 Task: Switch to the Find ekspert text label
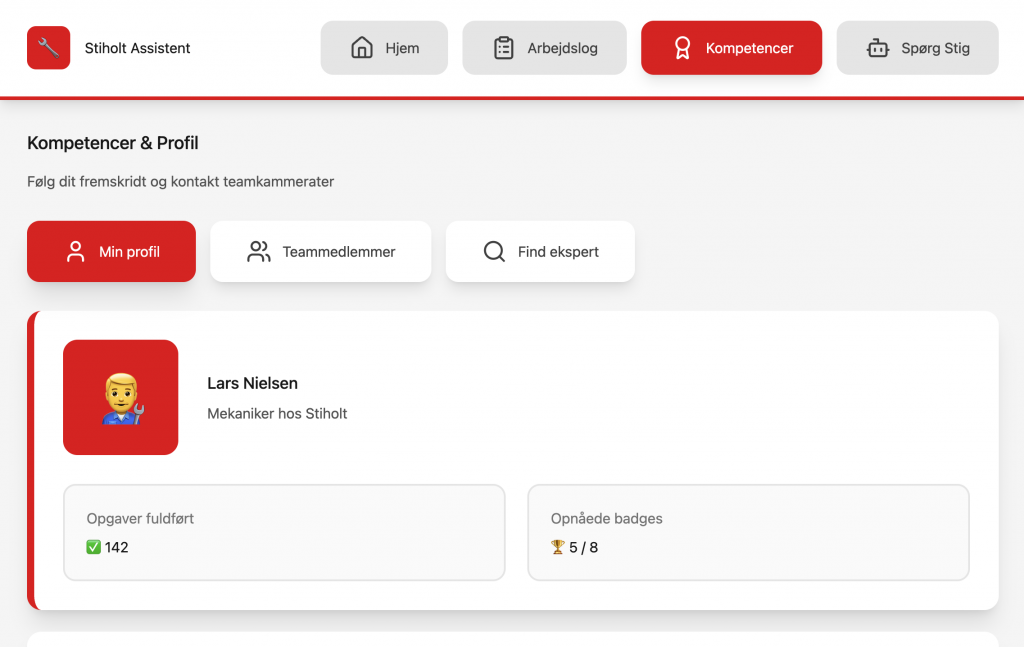point(558,252)
